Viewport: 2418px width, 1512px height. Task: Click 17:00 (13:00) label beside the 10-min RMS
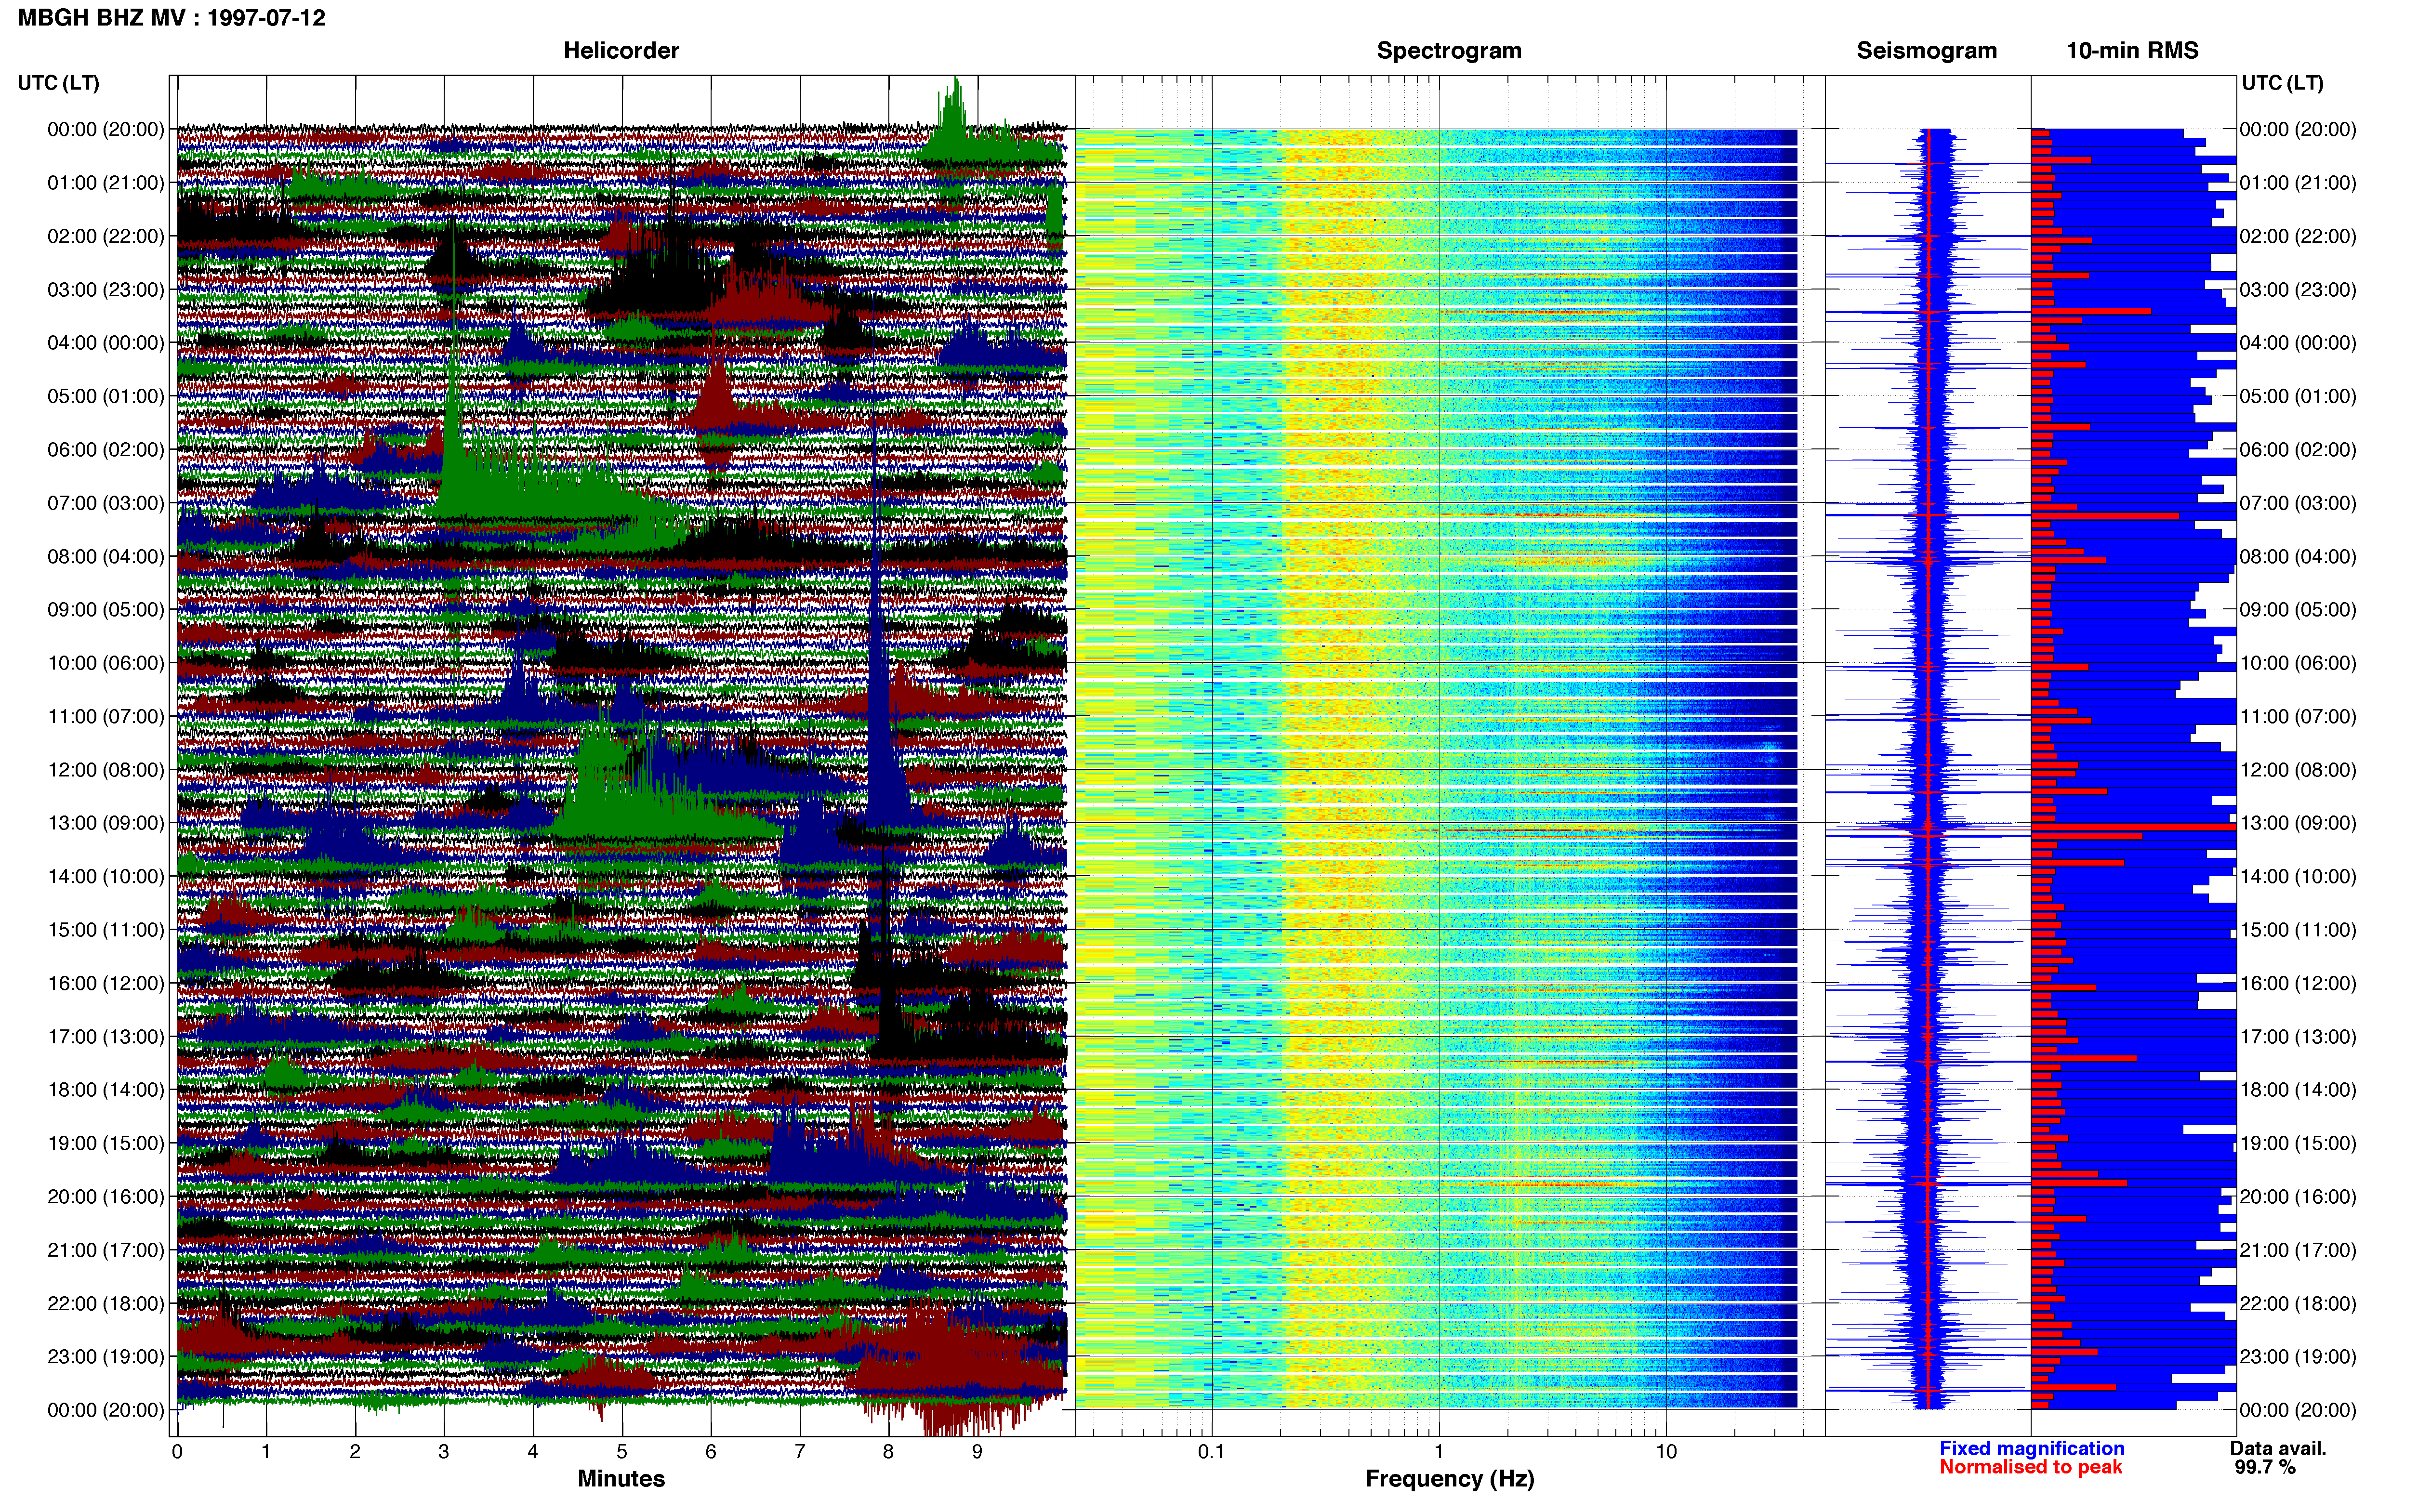(x=2298, y=1037)
